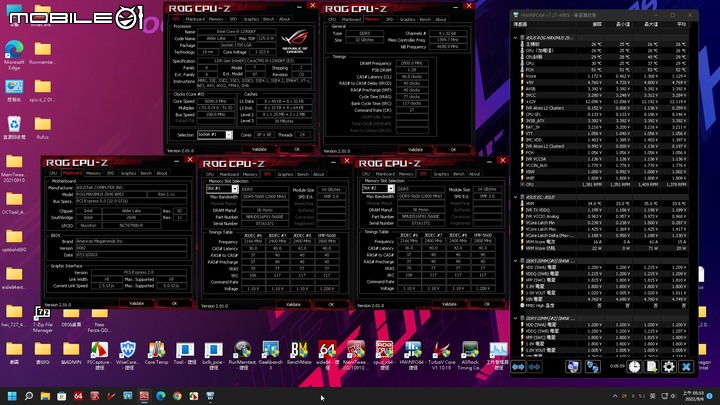Launch RunMemtest desktop shortcut
The height and width of the screenshot is (405, 720).
[x=242, y=354]
